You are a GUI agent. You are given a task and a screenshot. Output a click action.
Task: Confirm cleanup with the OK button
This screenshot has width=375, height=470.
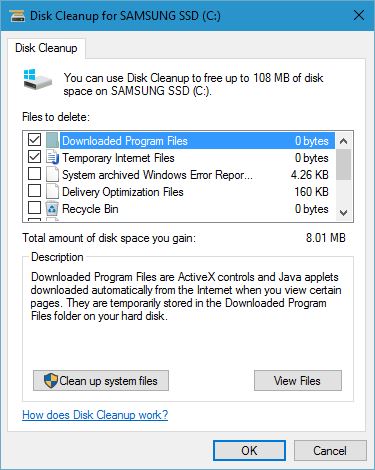(x=249, y=450)
